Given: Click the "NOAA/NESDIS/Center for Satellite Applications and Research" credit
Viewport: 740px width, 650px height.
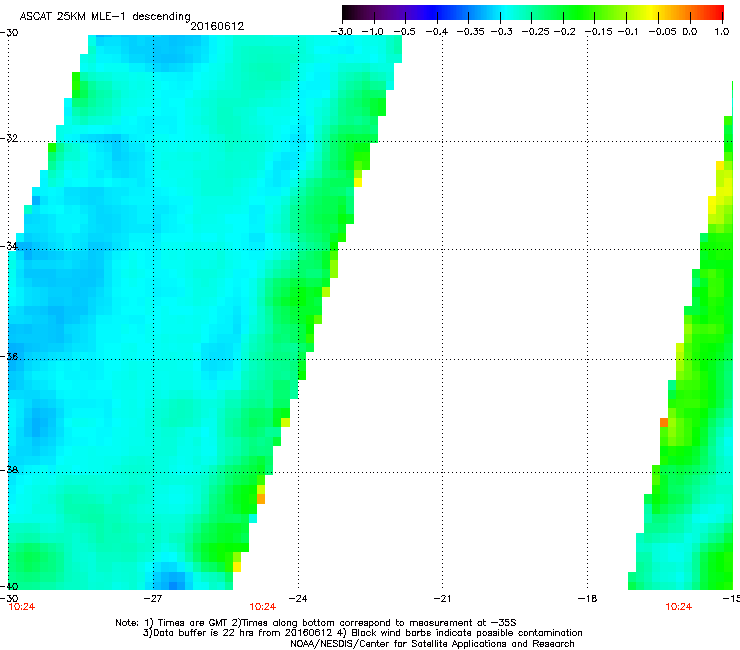Looking at the screenshot, I should [432, 643].
